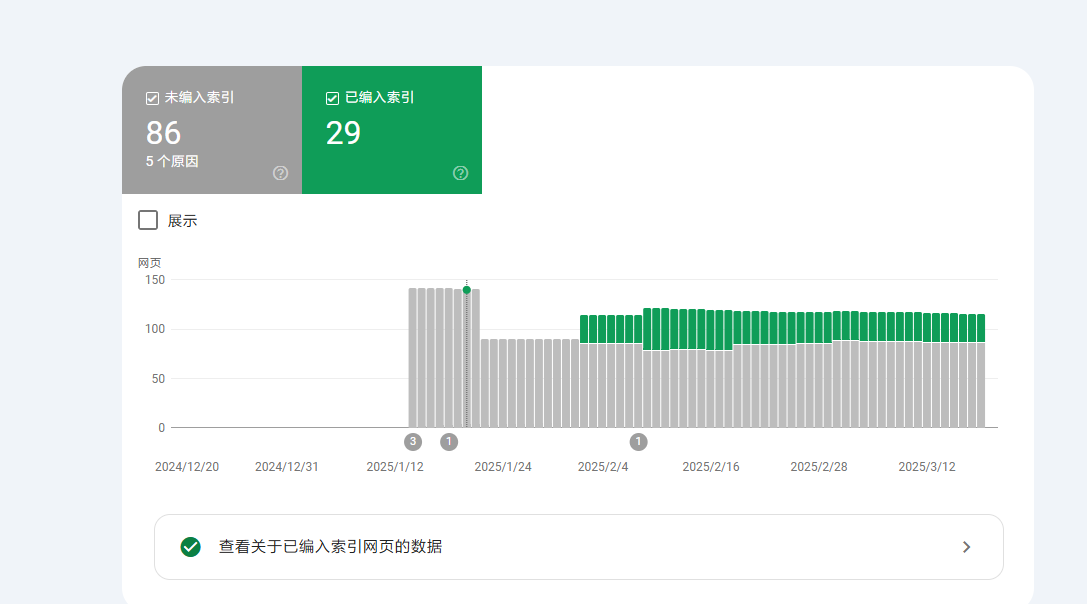
Task: Click the 展示 label text
Action: 182,221
